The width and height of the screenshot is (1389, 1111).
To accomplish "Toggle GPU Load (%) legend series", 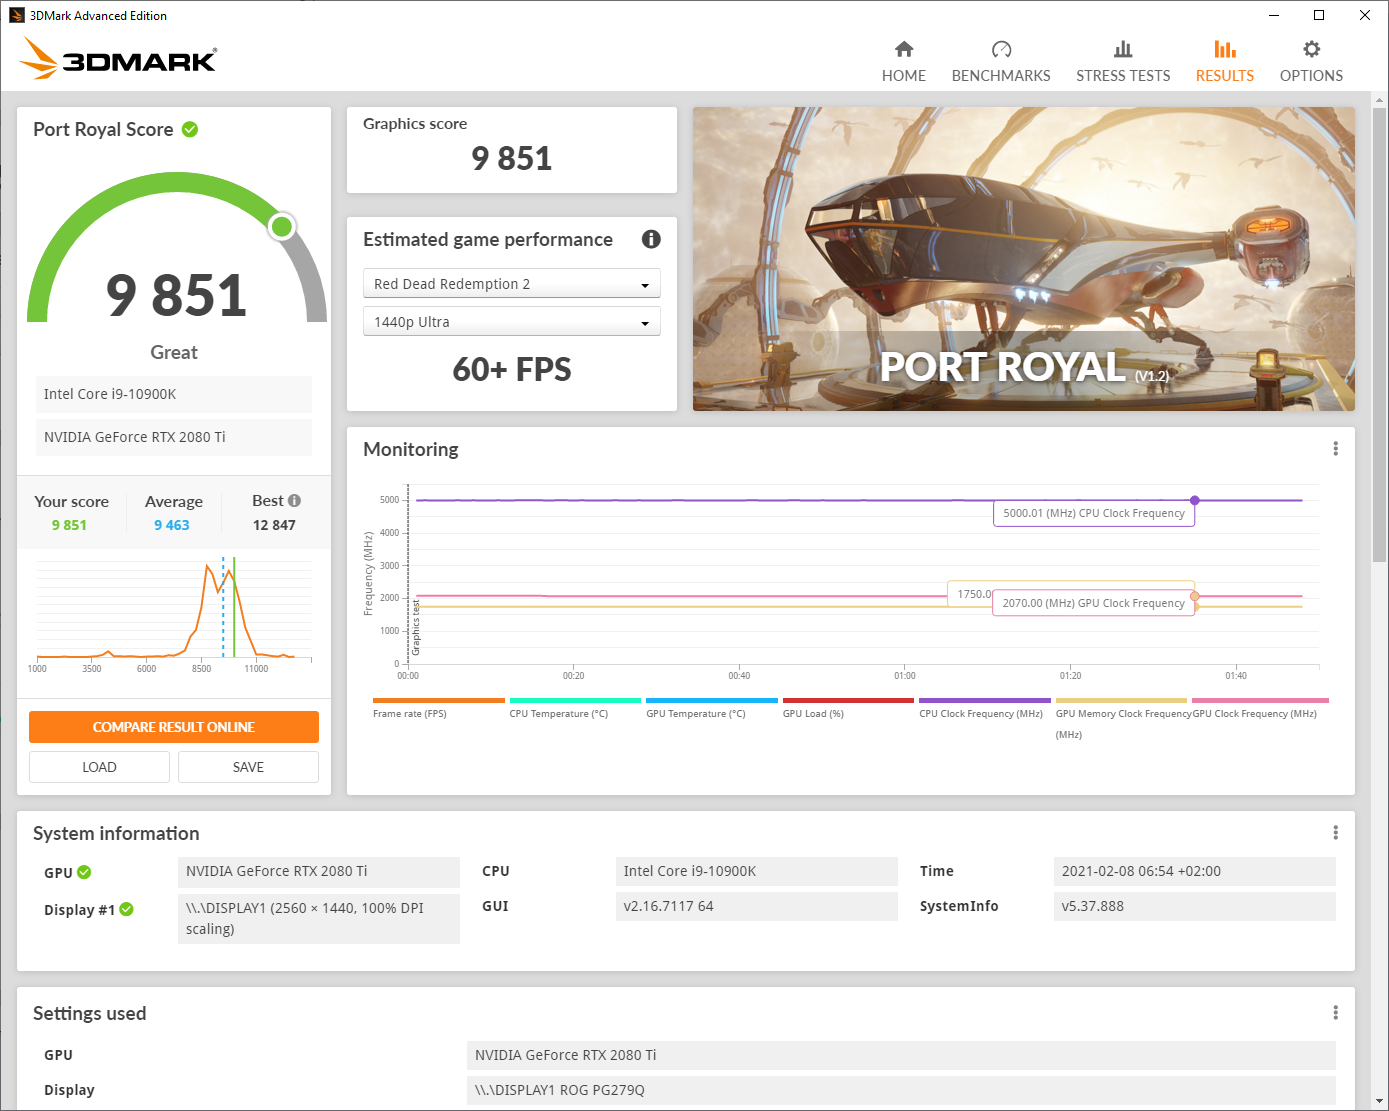I will (x=848, y=708).
